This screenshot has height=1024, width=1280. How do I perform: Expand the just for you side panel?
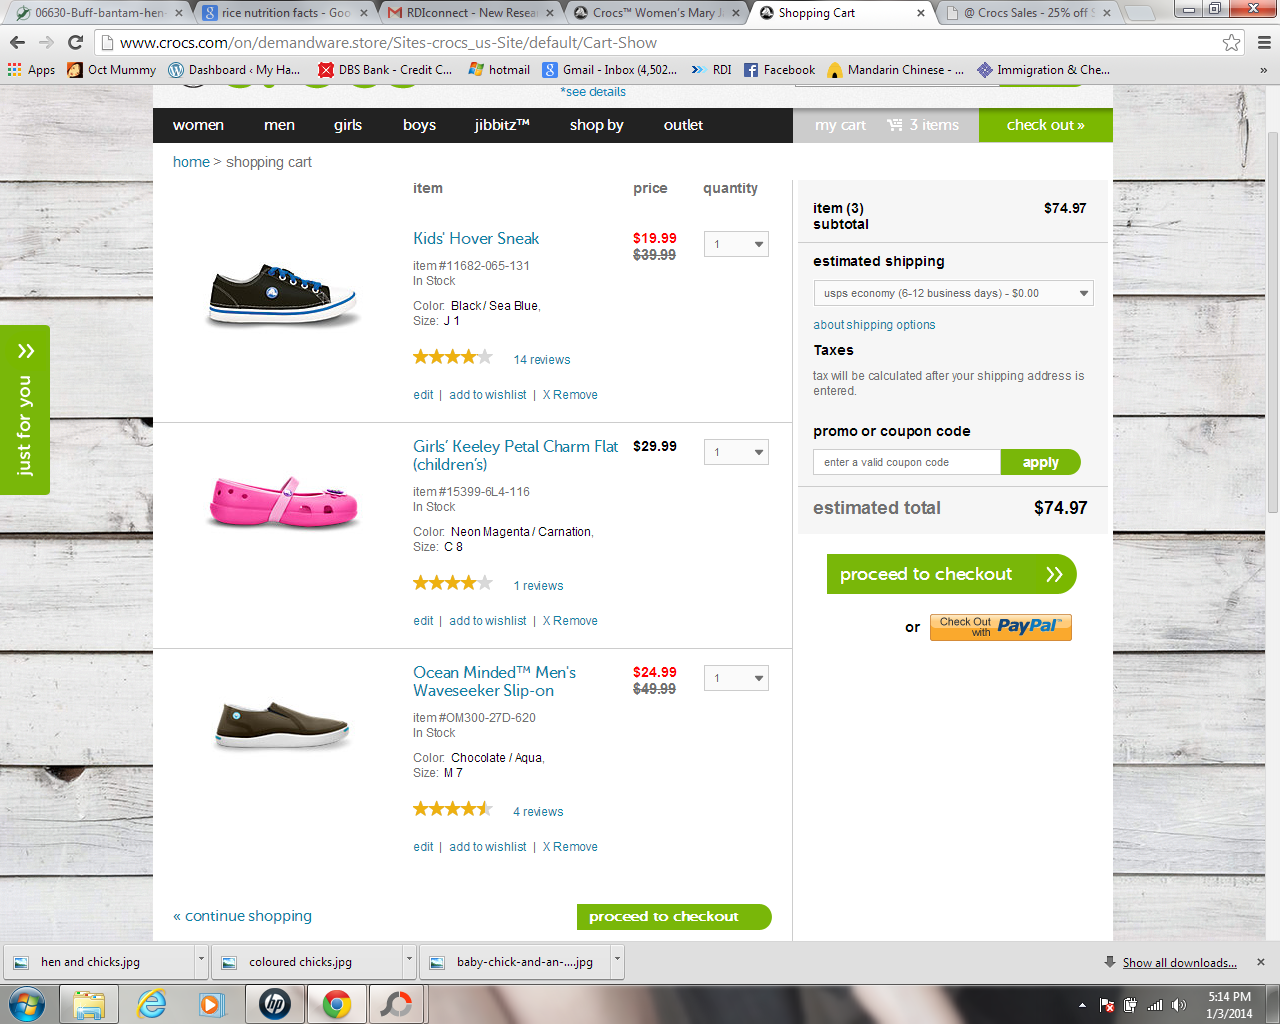[x=25, y=410]
